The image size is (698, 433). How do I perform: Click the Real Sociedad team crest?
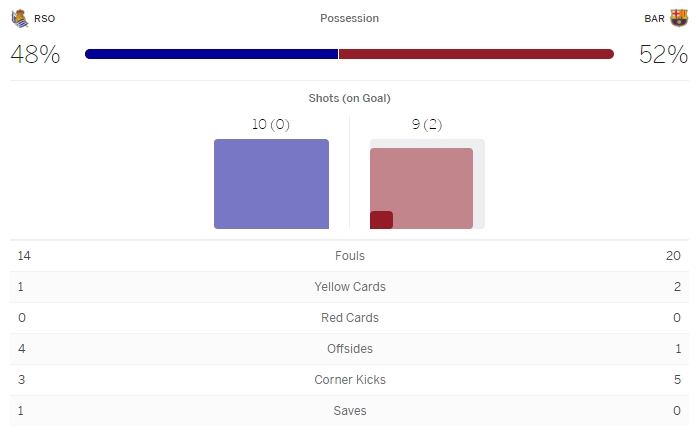[x=19, y=18]
